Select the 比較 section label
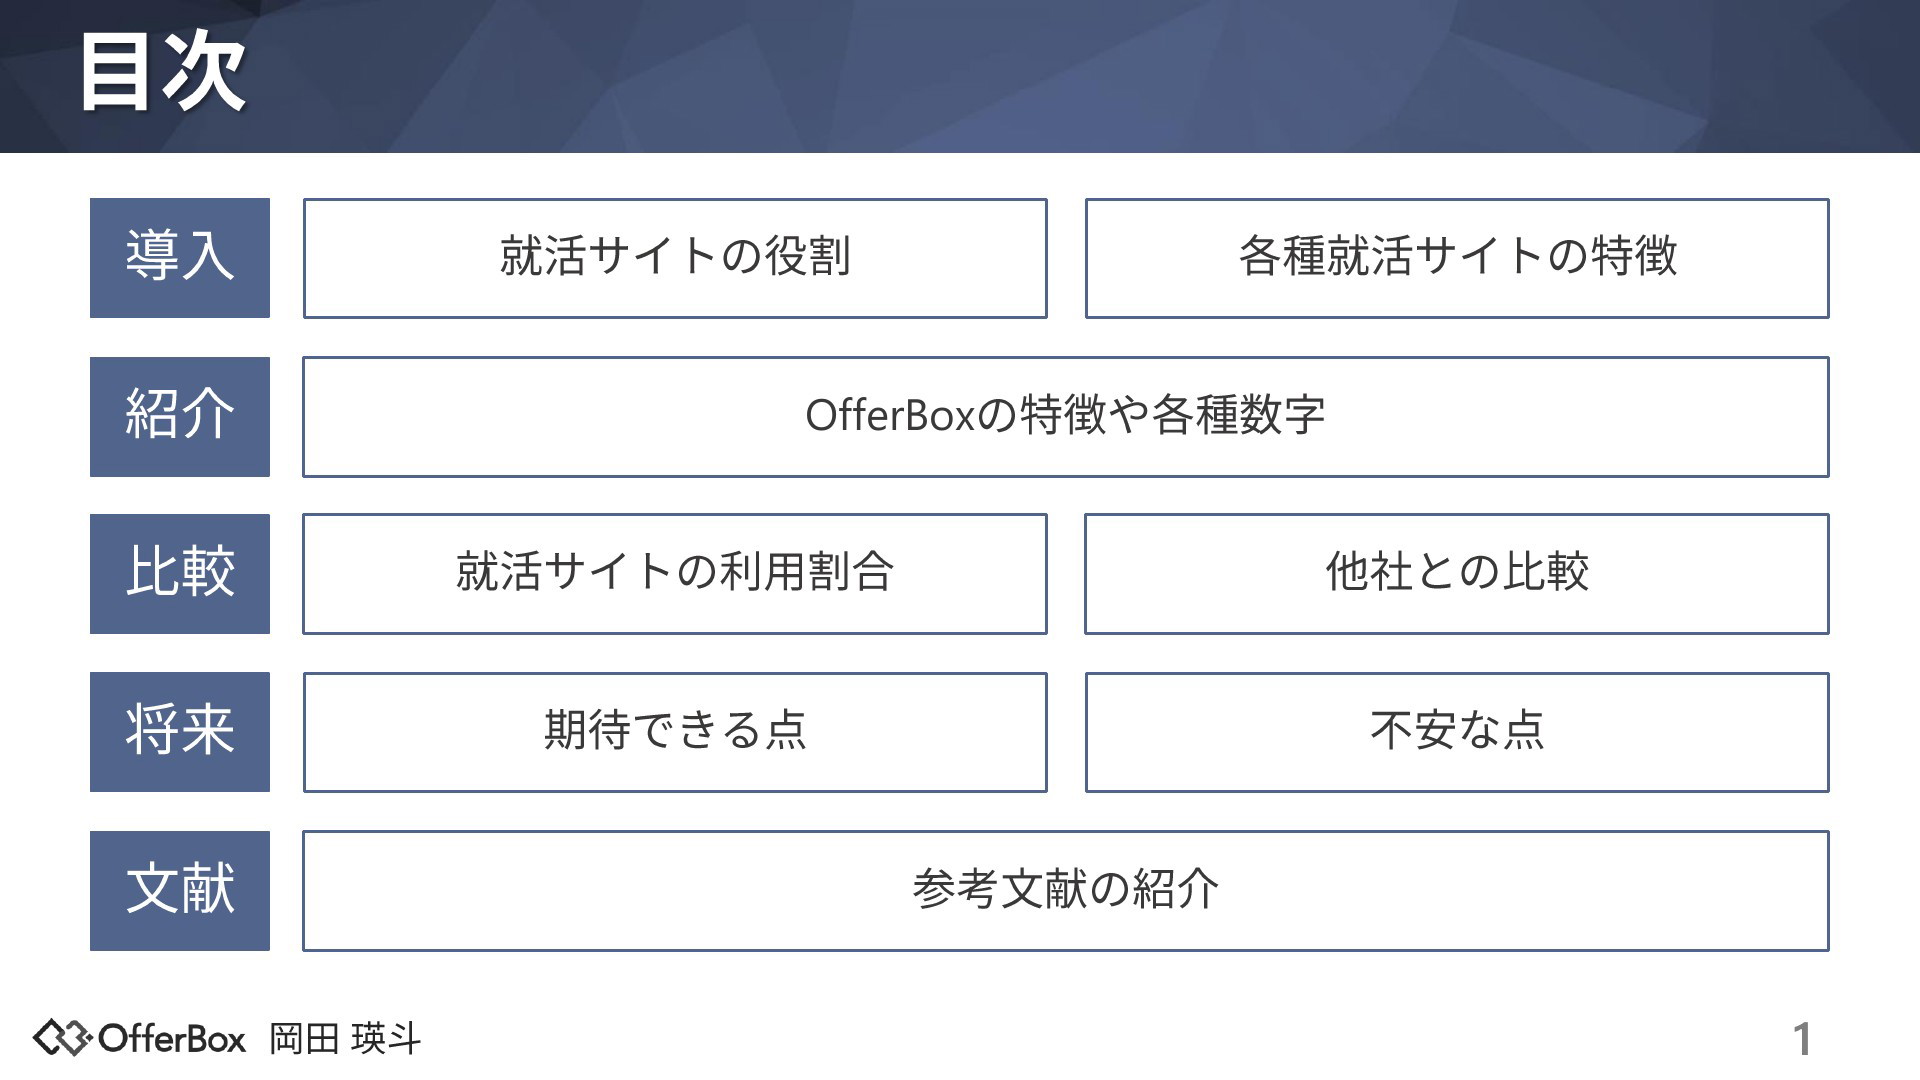This screenshot has height=1080, width=1920. click(180, 574)
